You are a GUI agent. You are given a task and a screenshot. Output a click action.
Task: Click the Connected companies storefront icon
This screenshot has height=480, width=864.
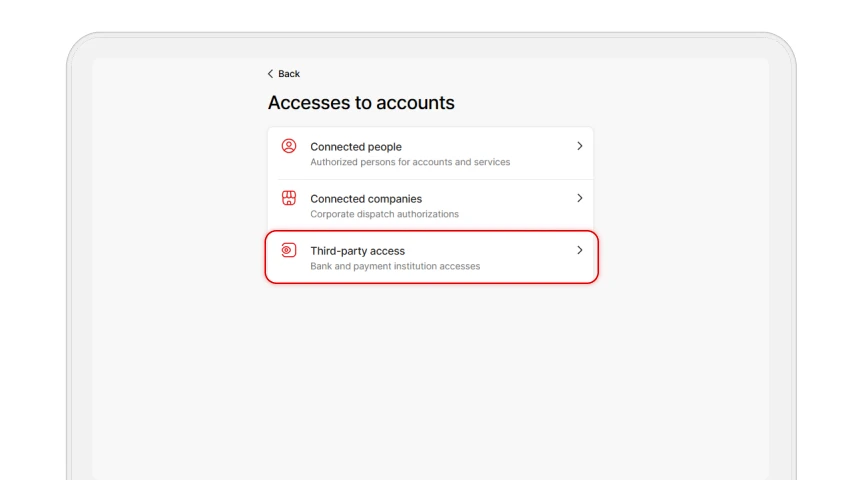[x=289, y=198]
